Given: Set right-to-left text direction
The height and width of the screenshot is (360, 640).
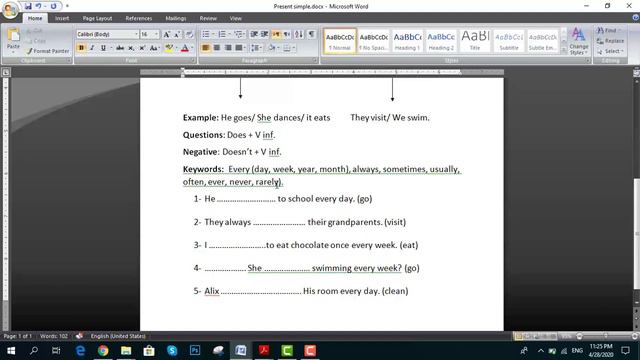Looking at the screenshot, I should tap(287, 34).
